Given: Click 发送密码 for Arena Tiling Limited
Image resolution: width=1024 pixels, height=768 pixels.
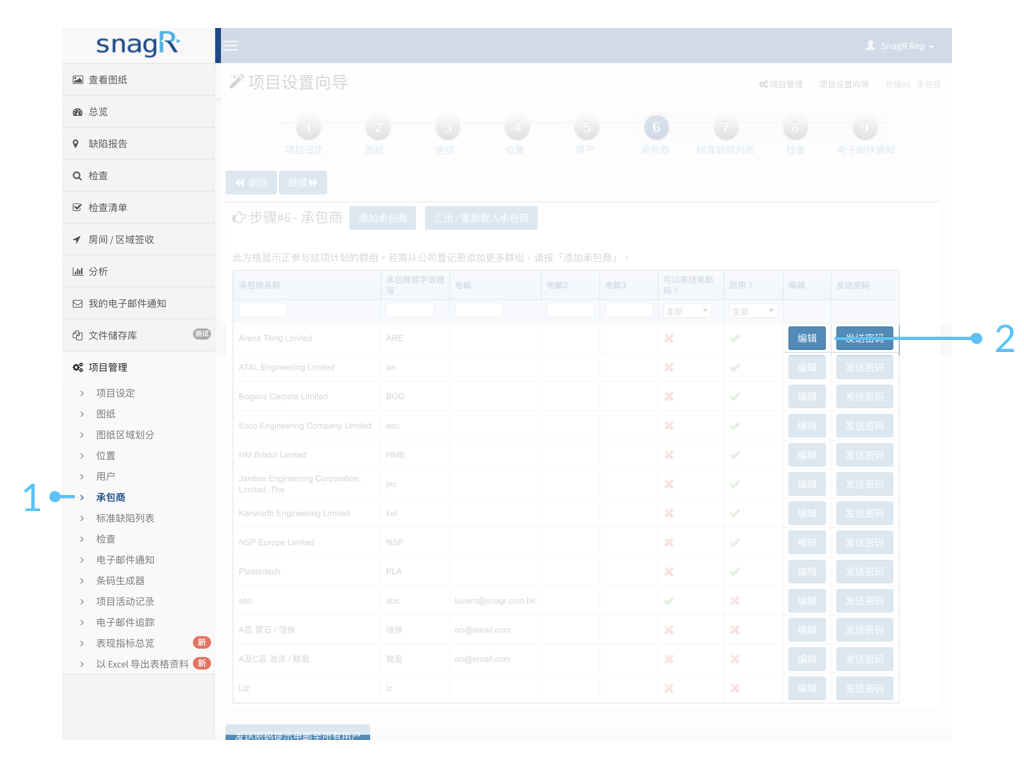Looking at the screenshot, I should point(865,338).
